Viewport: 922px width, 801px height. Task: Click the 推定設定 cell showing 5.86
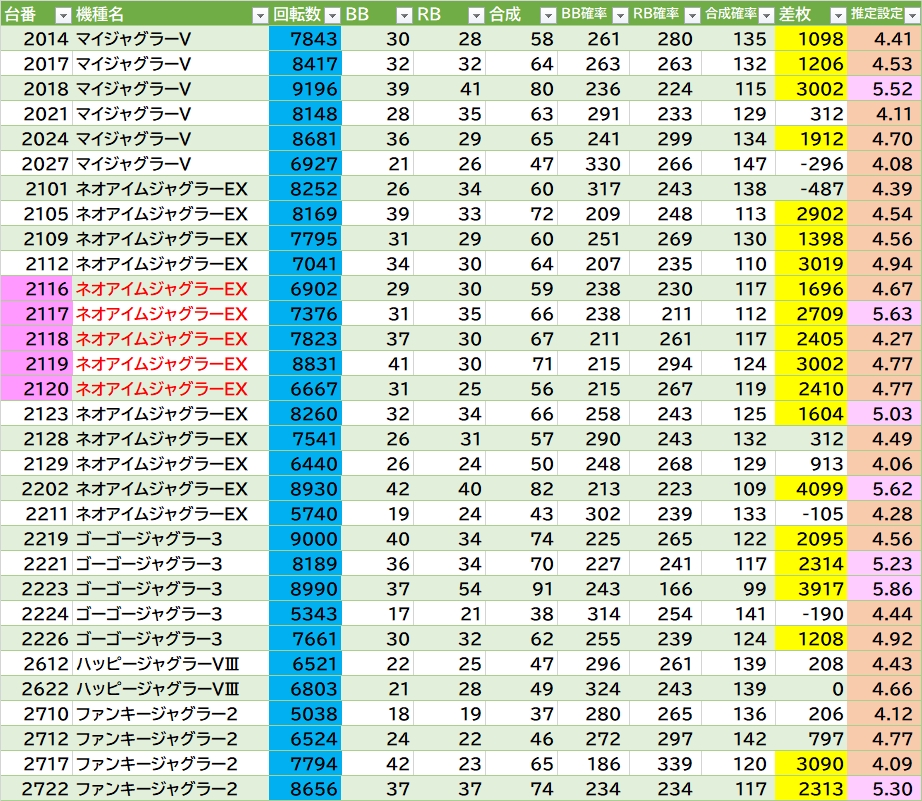(884, 589)
